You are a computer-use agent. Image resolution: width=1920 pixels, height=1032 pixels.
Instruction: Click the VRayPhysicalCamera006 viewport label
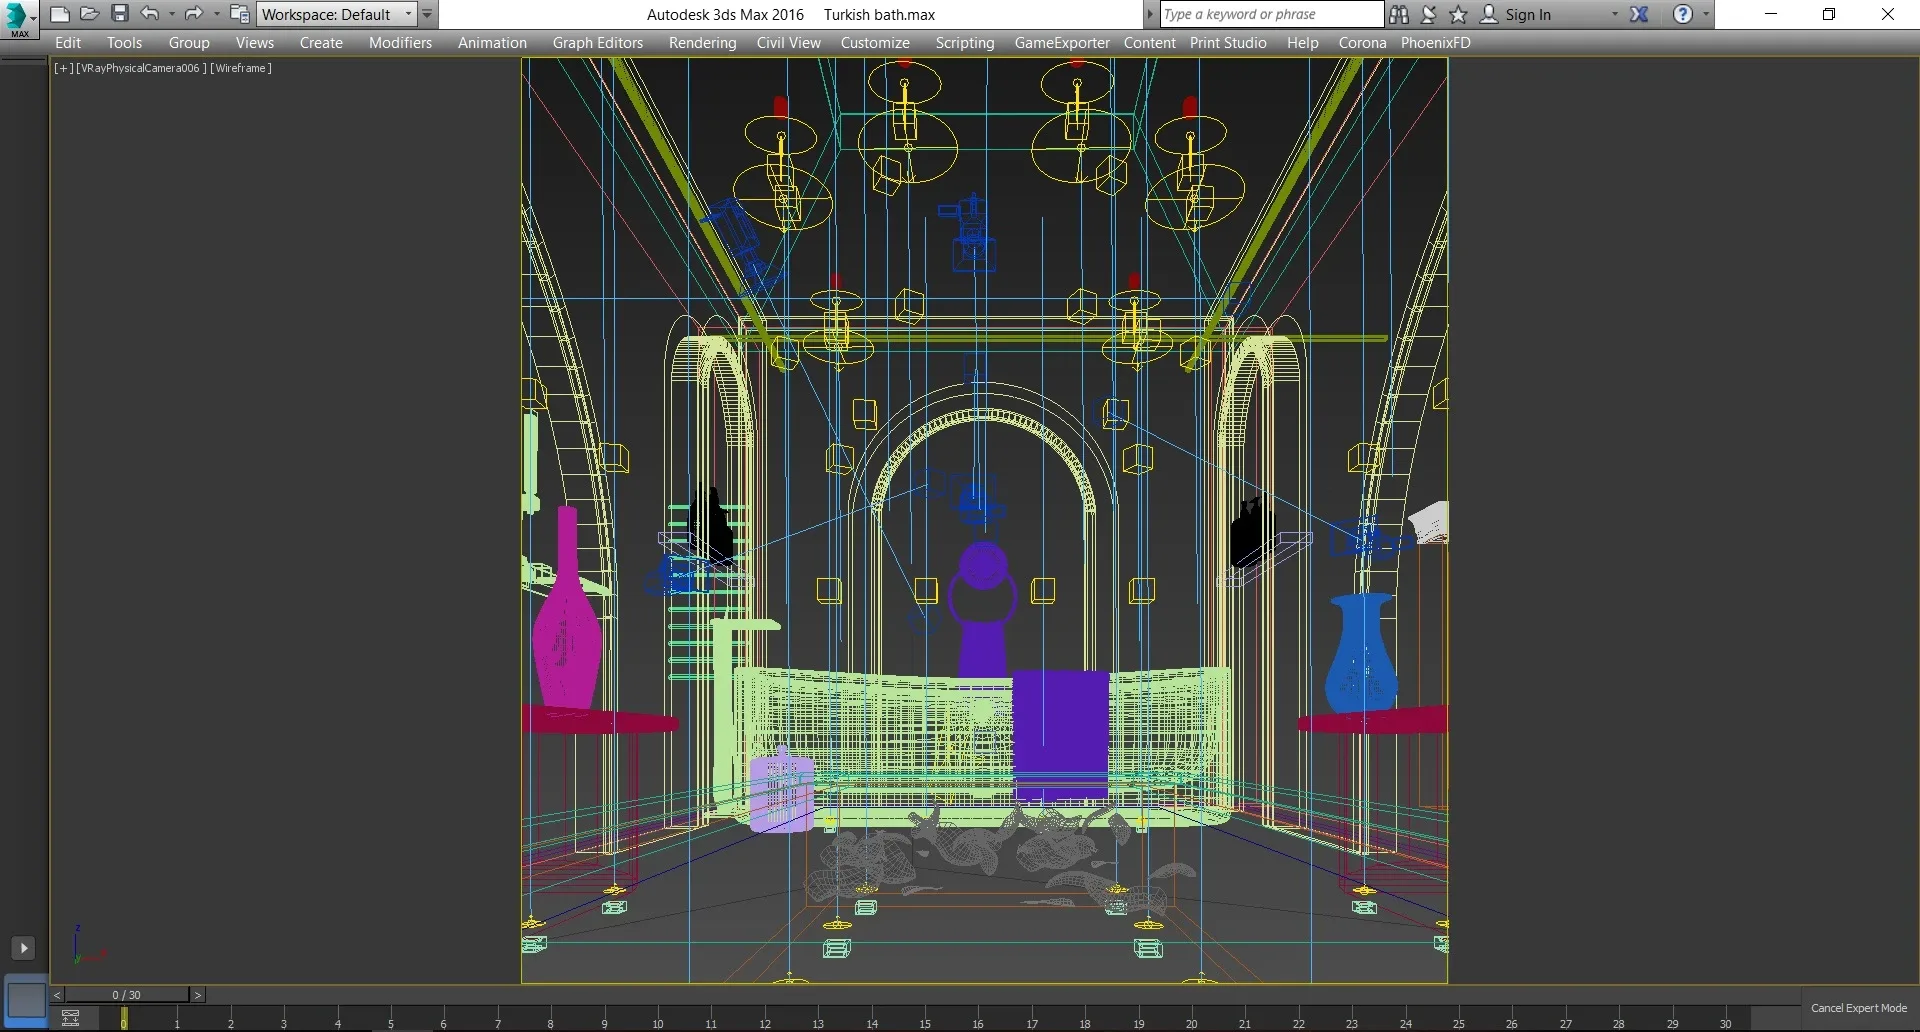pyautogui.click(x=141, y=68)
